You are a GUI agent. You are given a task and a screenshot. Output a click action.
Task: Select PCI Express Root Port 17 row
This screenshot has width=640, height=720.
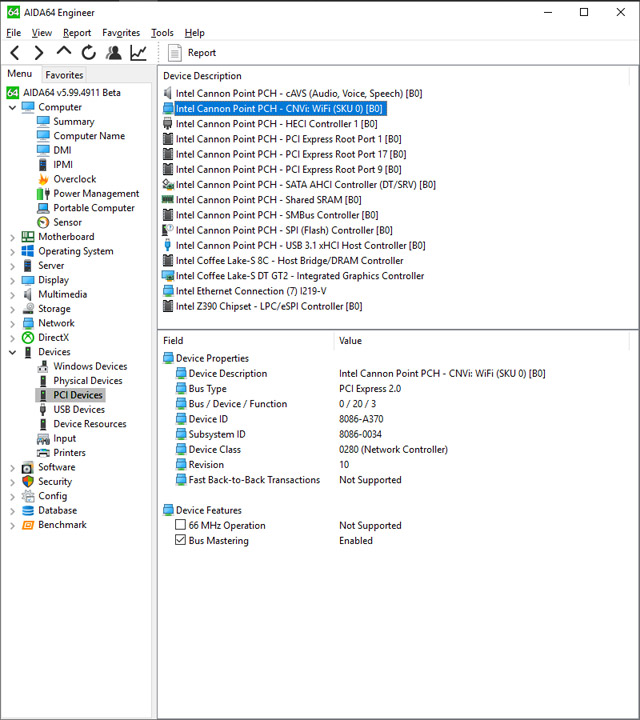point(291,154)
